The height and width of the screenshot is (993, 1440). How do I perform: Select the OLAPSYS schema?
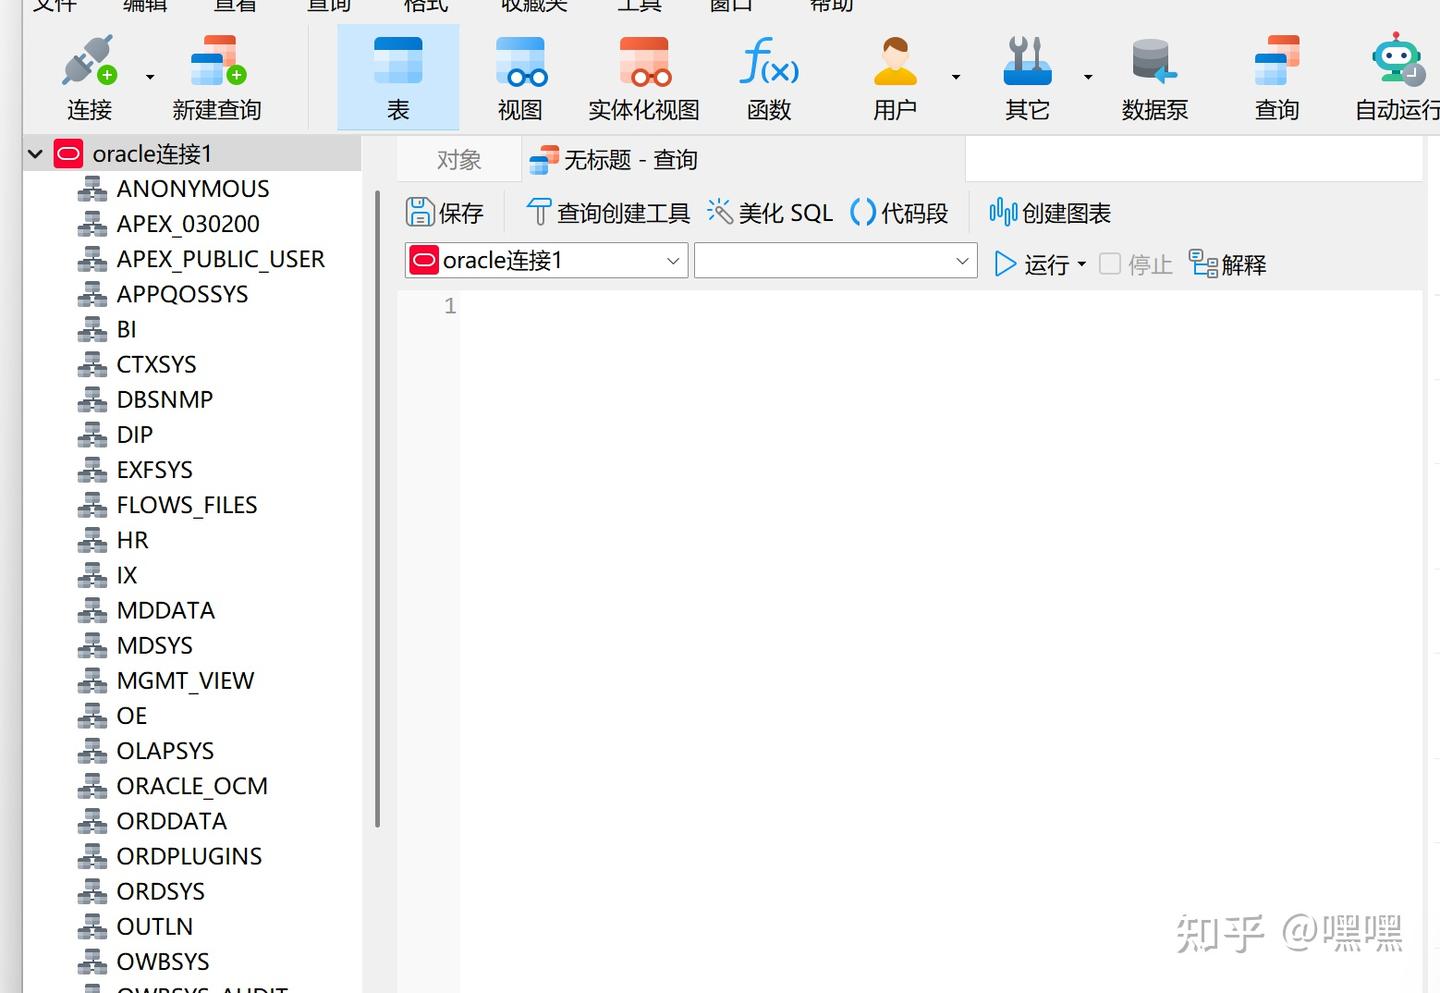coord(165,751)
